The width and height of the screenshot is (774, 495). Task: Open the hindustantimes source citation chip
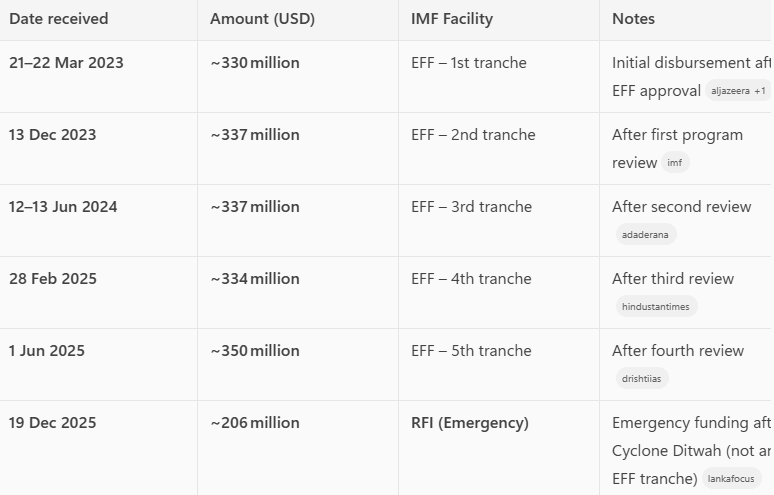(656, 306)
